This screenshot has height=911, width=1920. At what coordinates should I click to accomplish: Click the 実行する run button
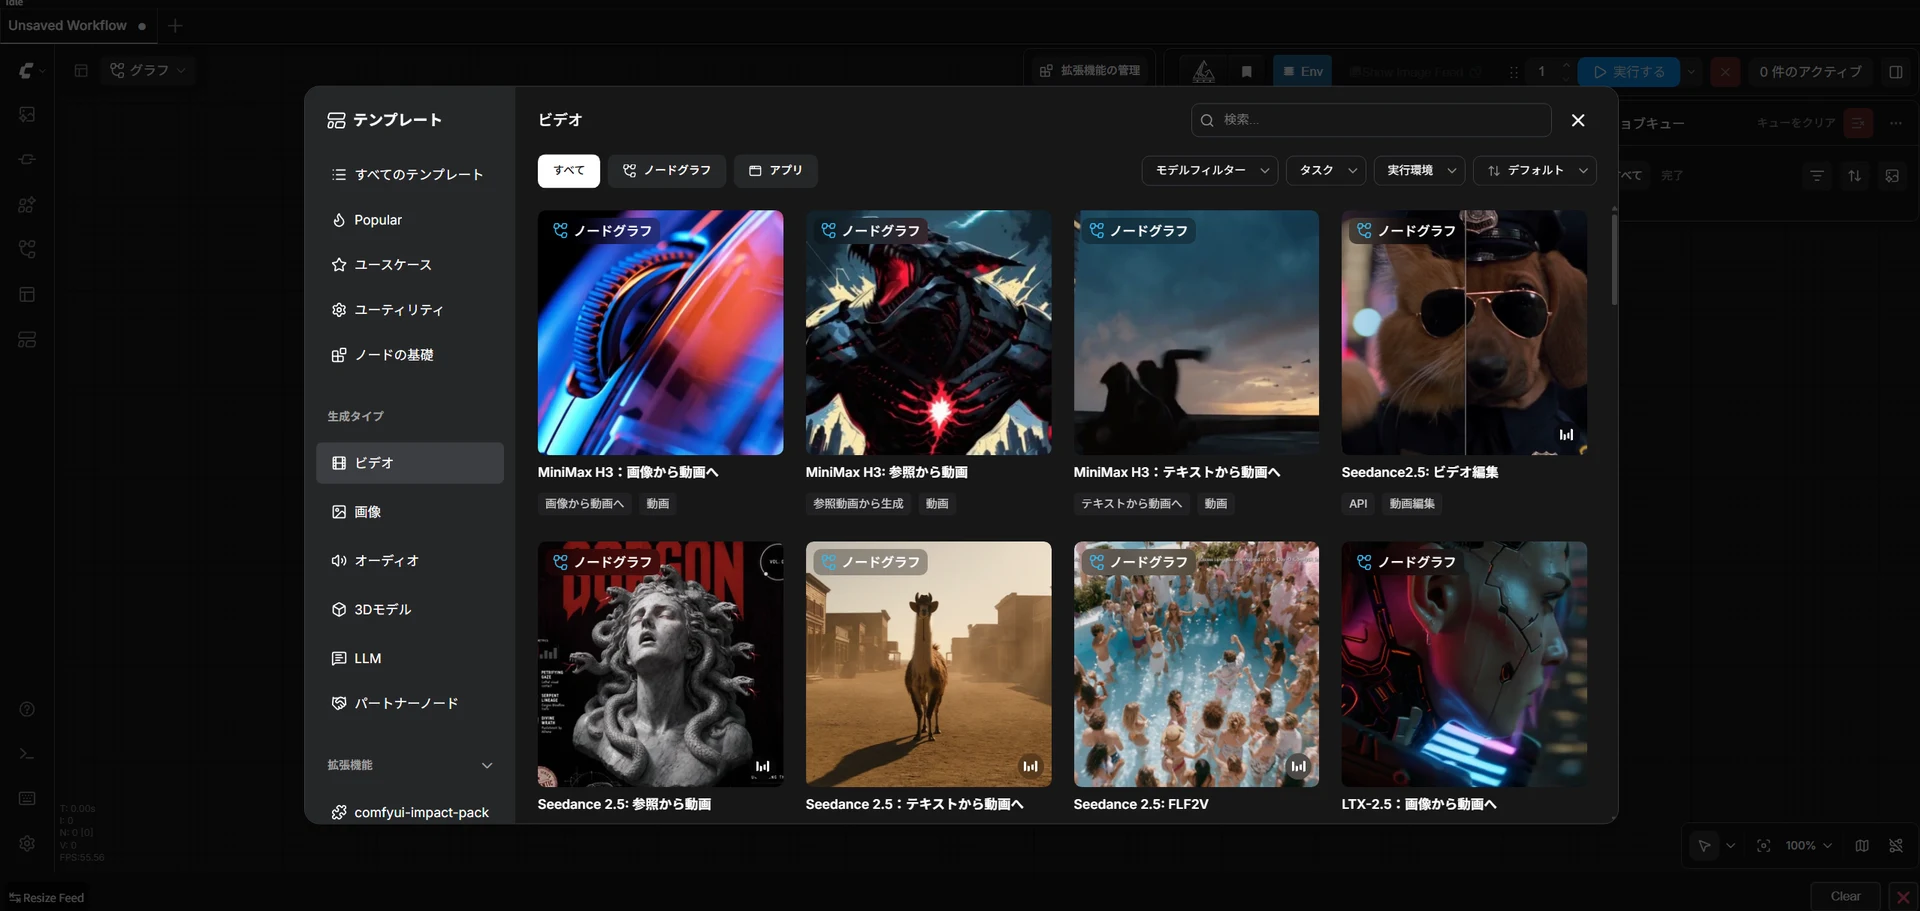pos(1630,72)
